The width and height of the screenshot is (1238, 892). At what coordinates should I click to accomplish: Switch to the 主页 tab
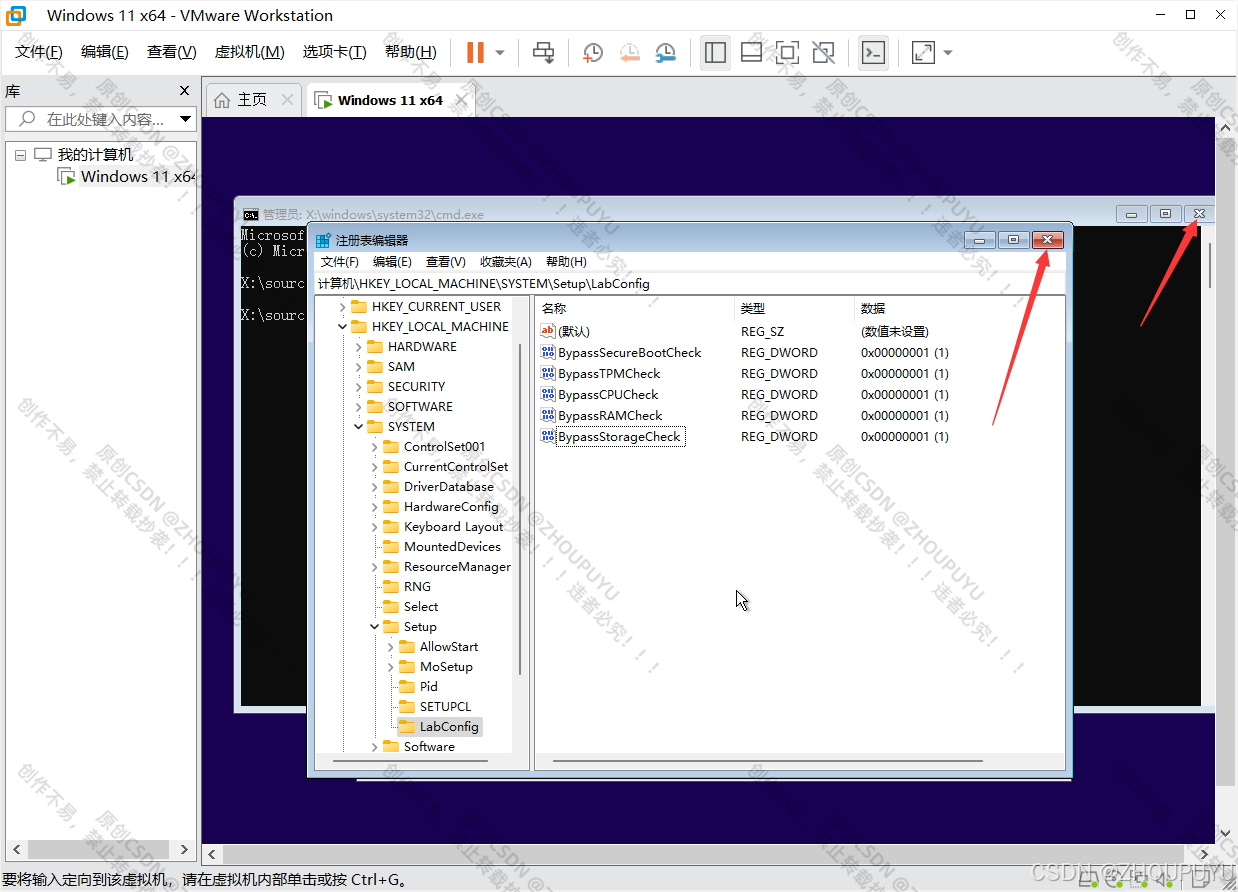point(252,100)
